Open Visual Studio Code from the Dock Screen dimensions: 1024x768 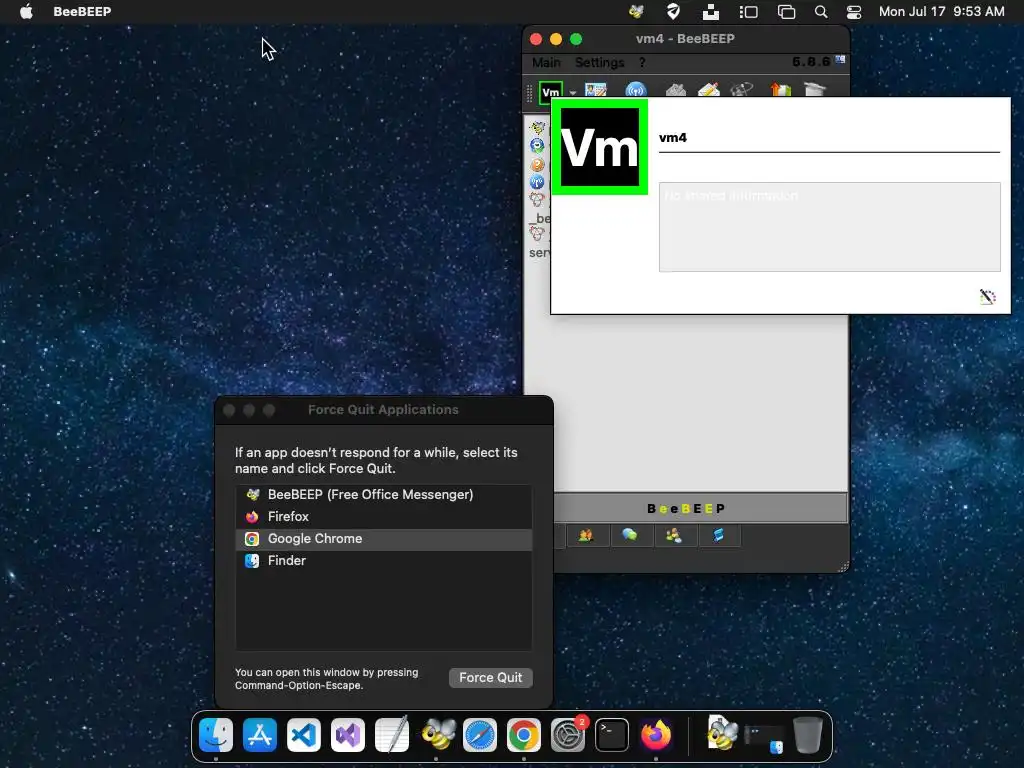click(x=304, y=735)
